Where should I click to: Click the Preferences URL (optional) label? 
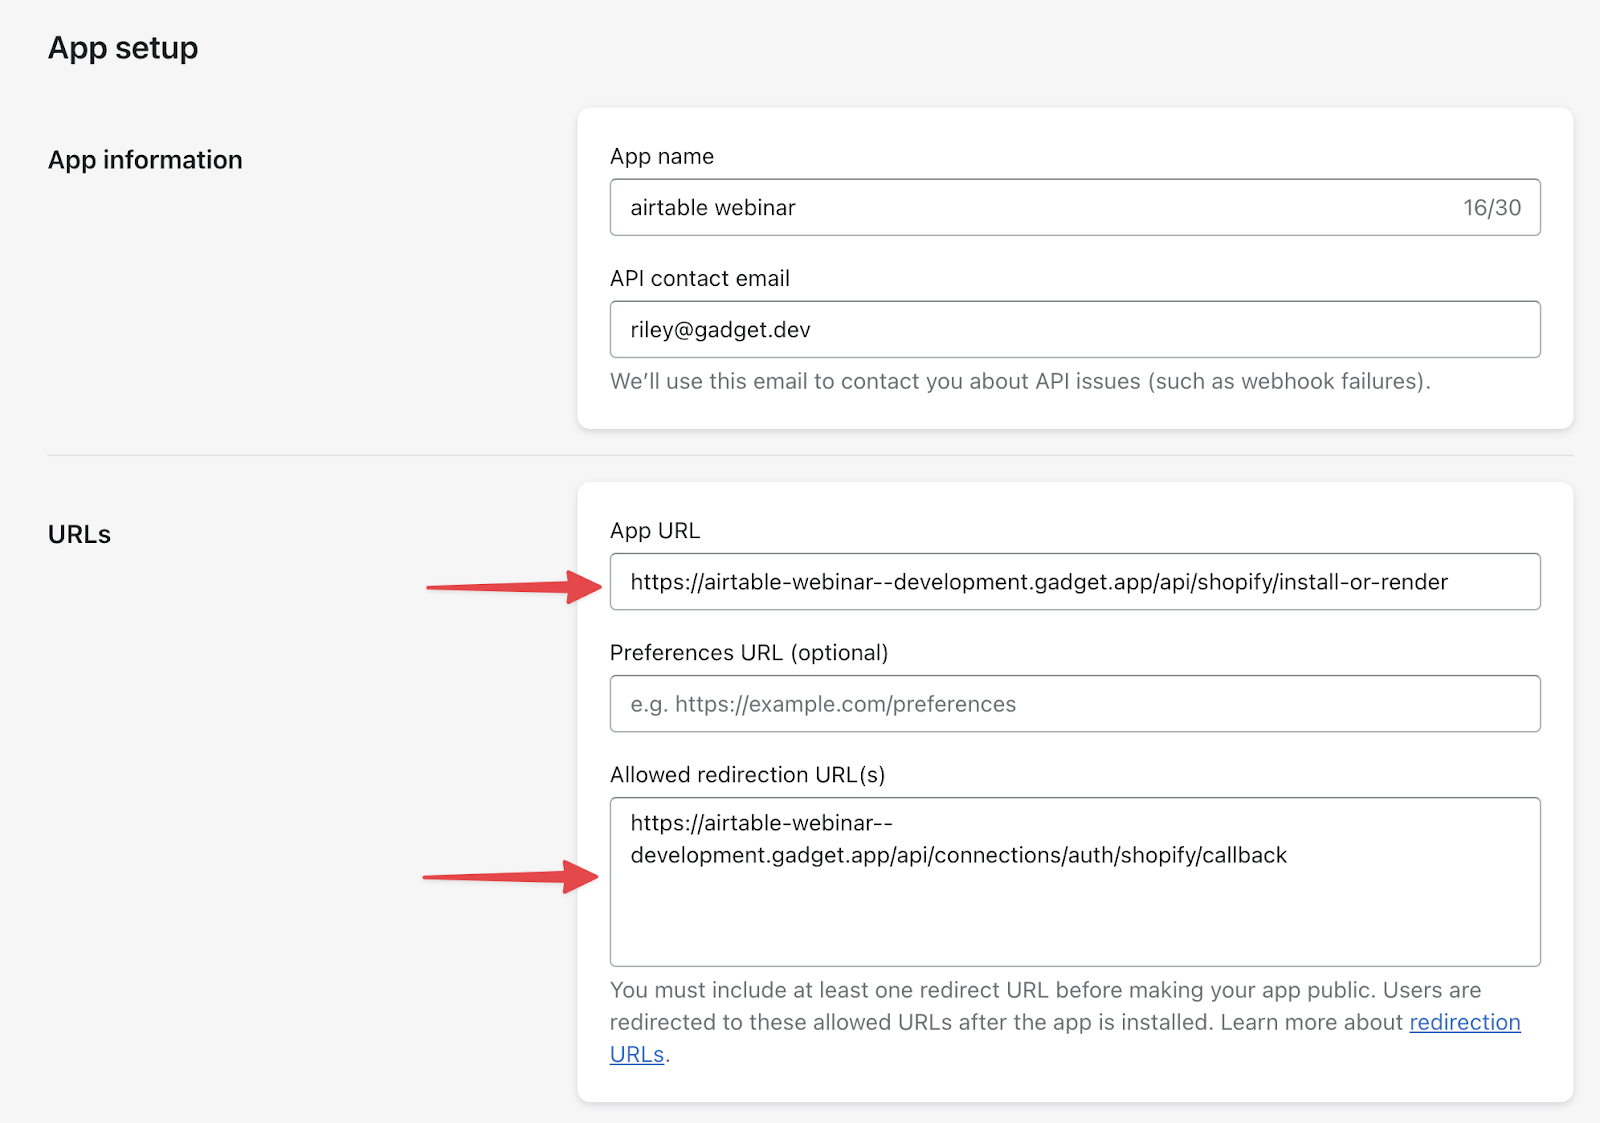[749, 652]
